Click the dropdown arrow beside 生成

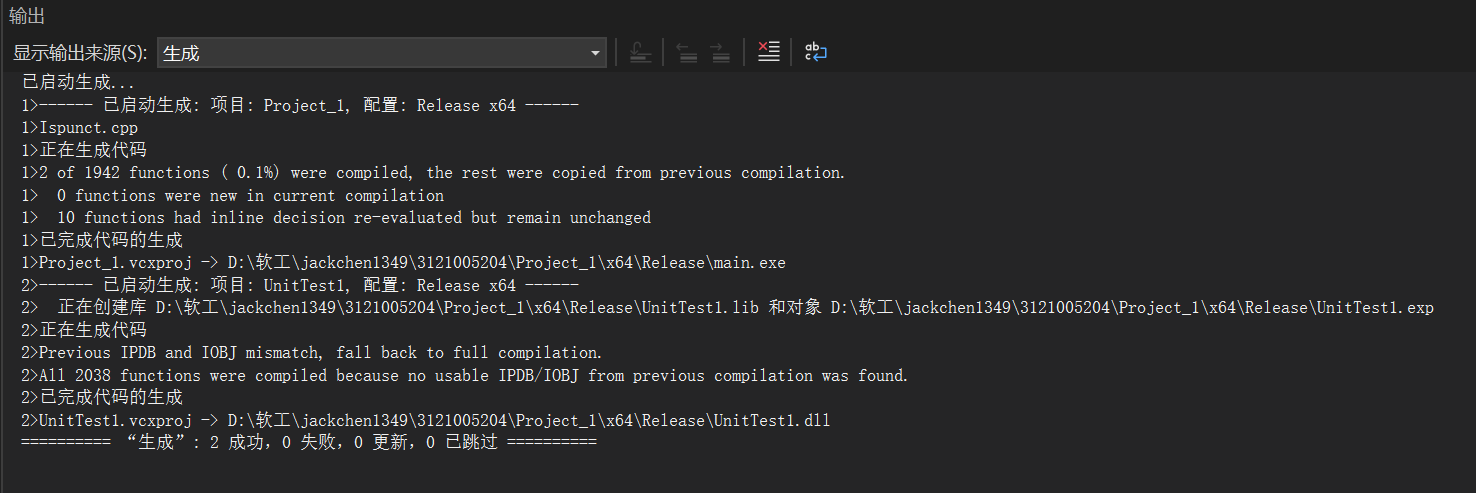(596, 53)
